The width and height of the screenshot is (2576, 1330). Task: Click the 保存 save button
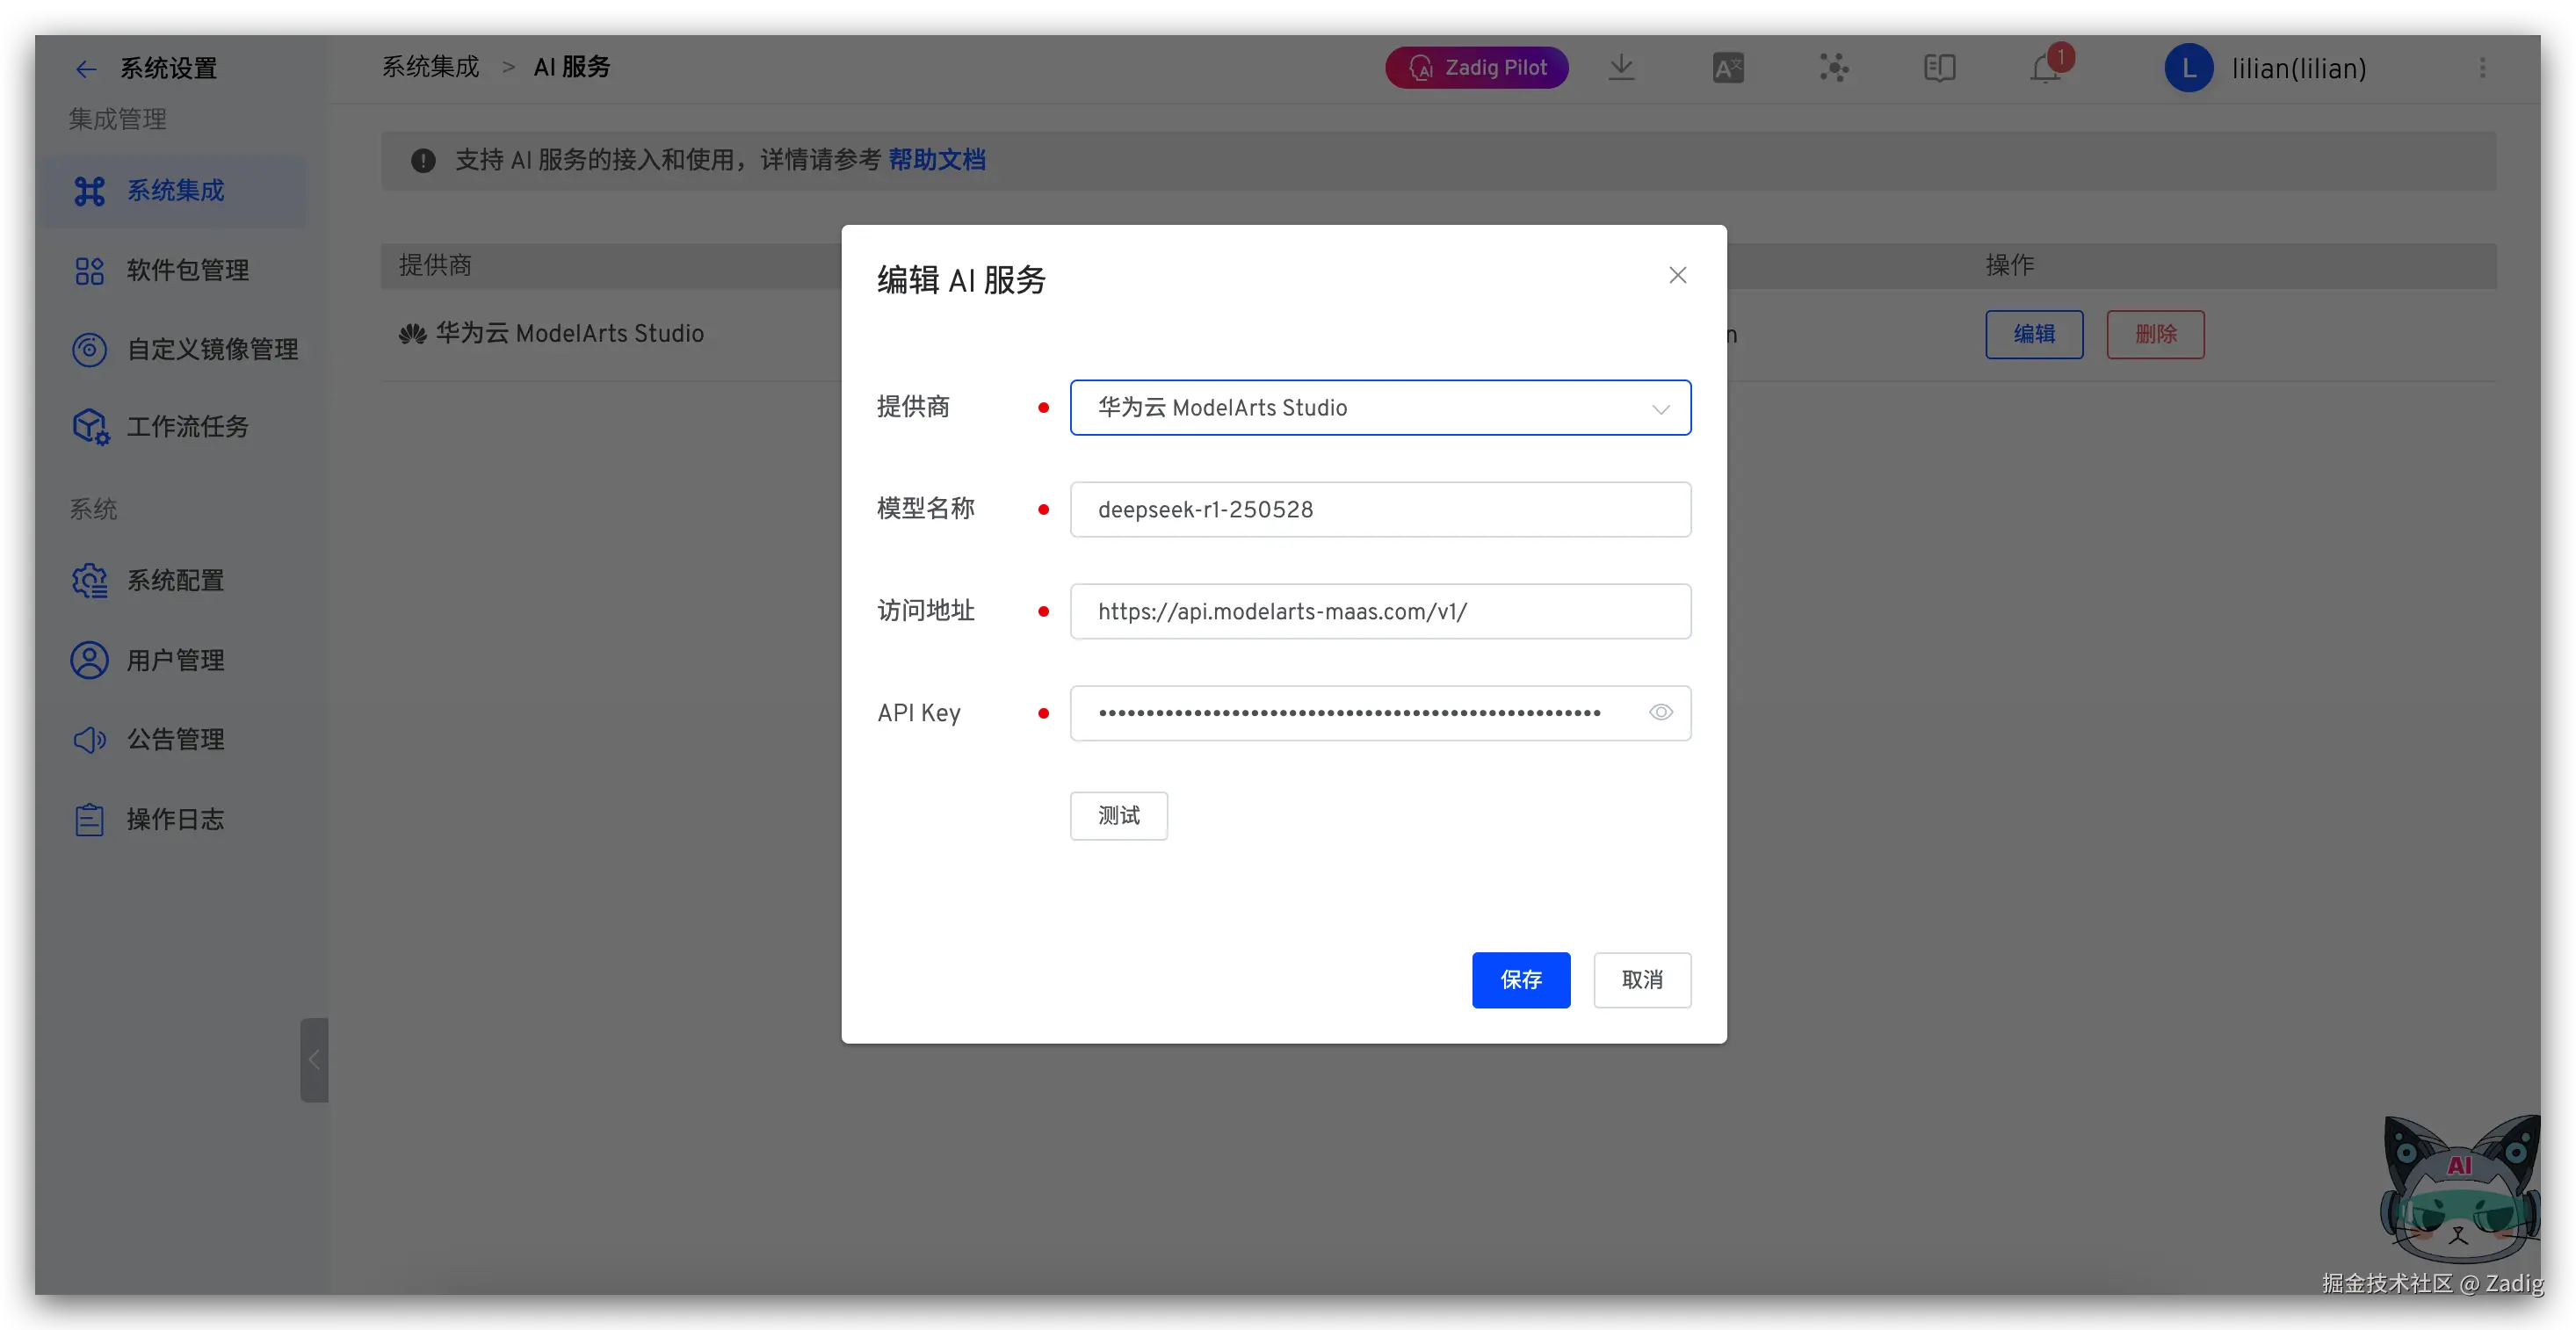click(1520, 979)
